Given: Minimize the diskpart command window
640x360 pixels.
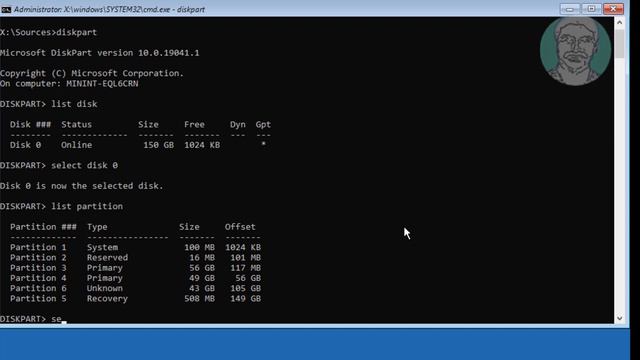Looking at the screenshot, I should coord(570,9).
